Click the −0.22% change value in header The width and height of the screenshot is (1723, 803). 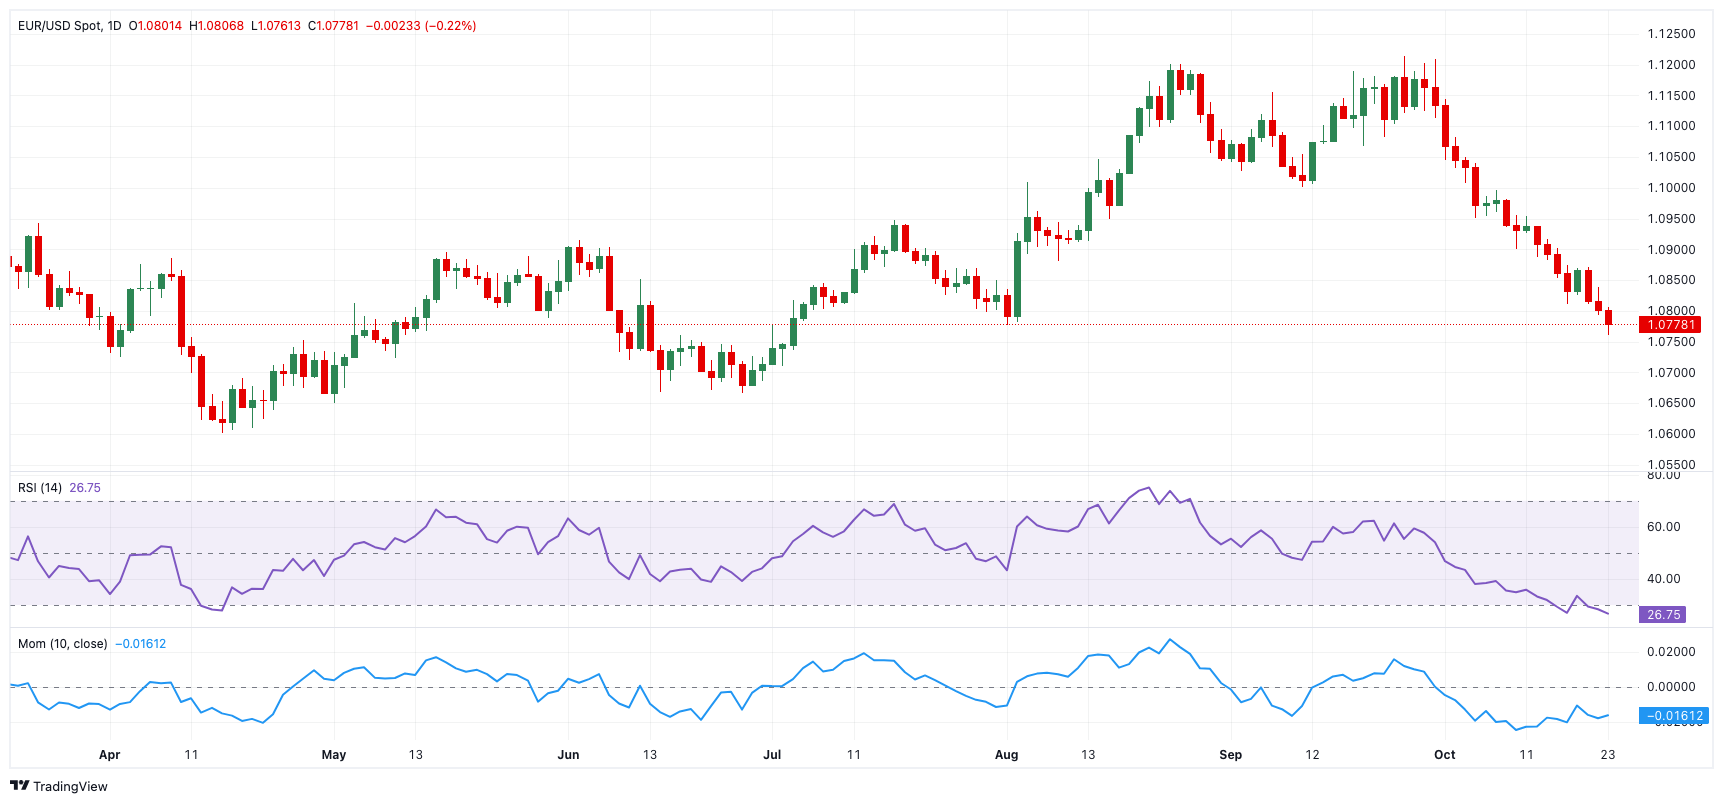click(451, 26)
